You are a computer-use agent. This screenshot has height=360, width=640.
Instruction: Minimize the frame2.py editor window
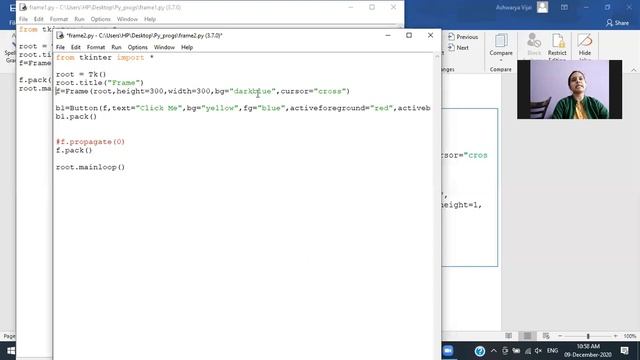[388, 36]
